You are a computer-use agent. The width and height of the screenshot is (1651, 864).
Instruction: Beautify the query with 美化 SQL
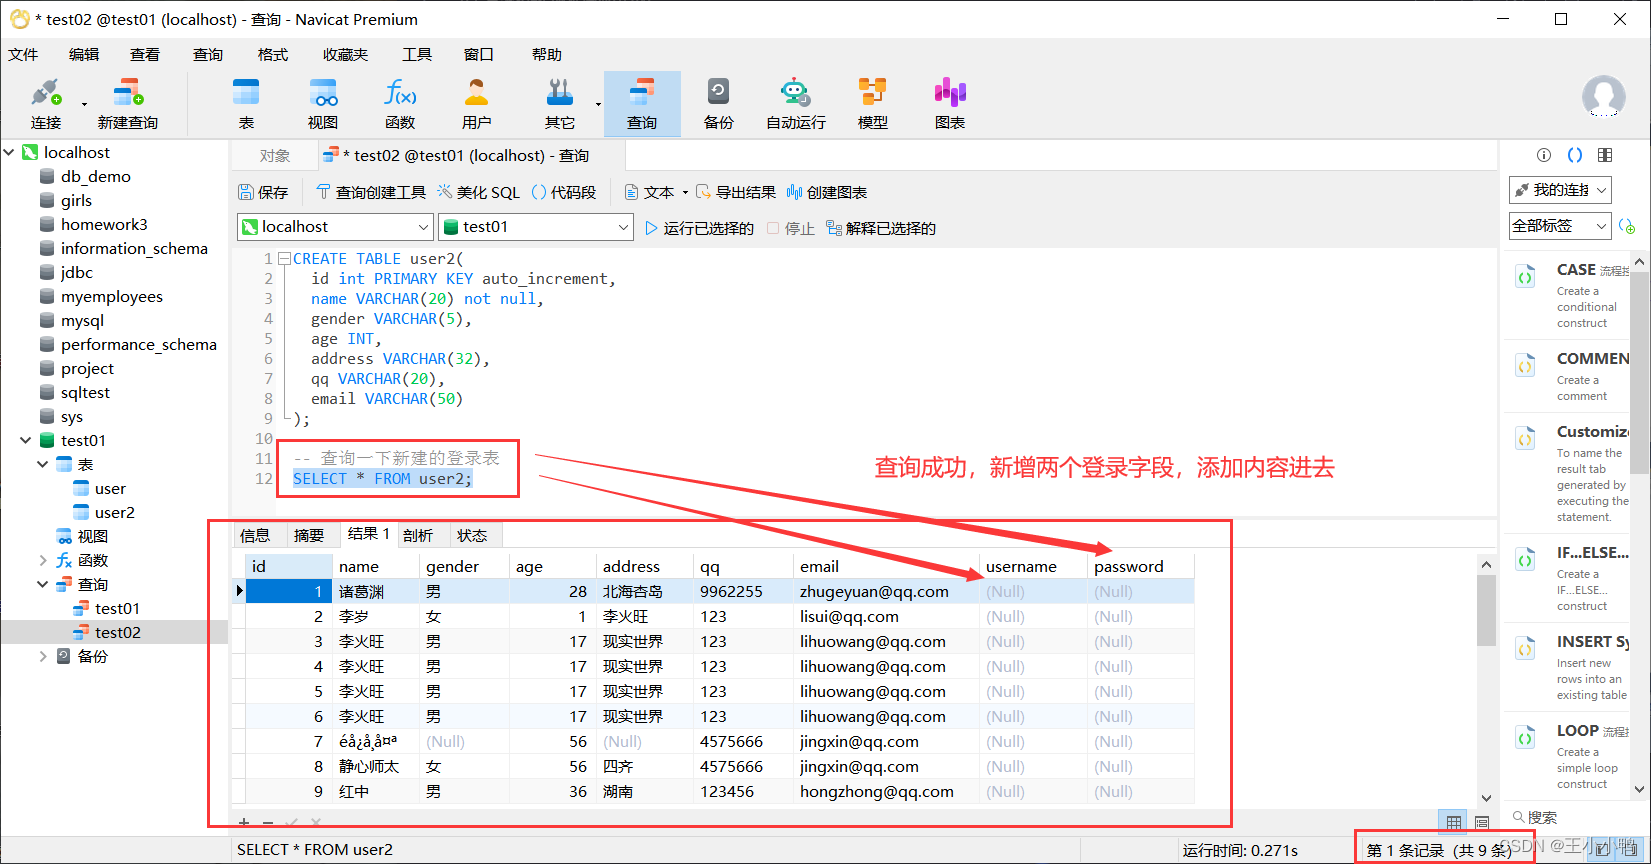pos(478,192)
